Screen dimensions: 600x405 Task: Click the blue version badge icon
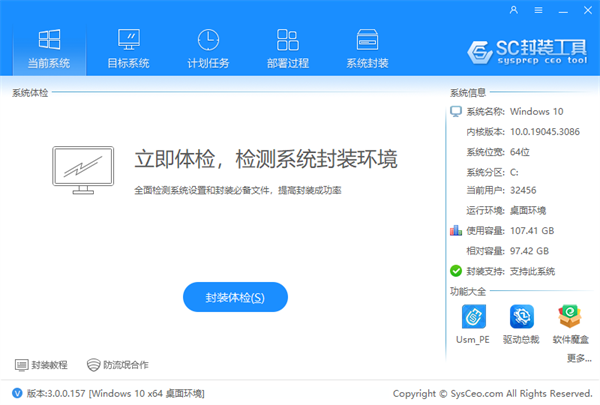(17, 393)
